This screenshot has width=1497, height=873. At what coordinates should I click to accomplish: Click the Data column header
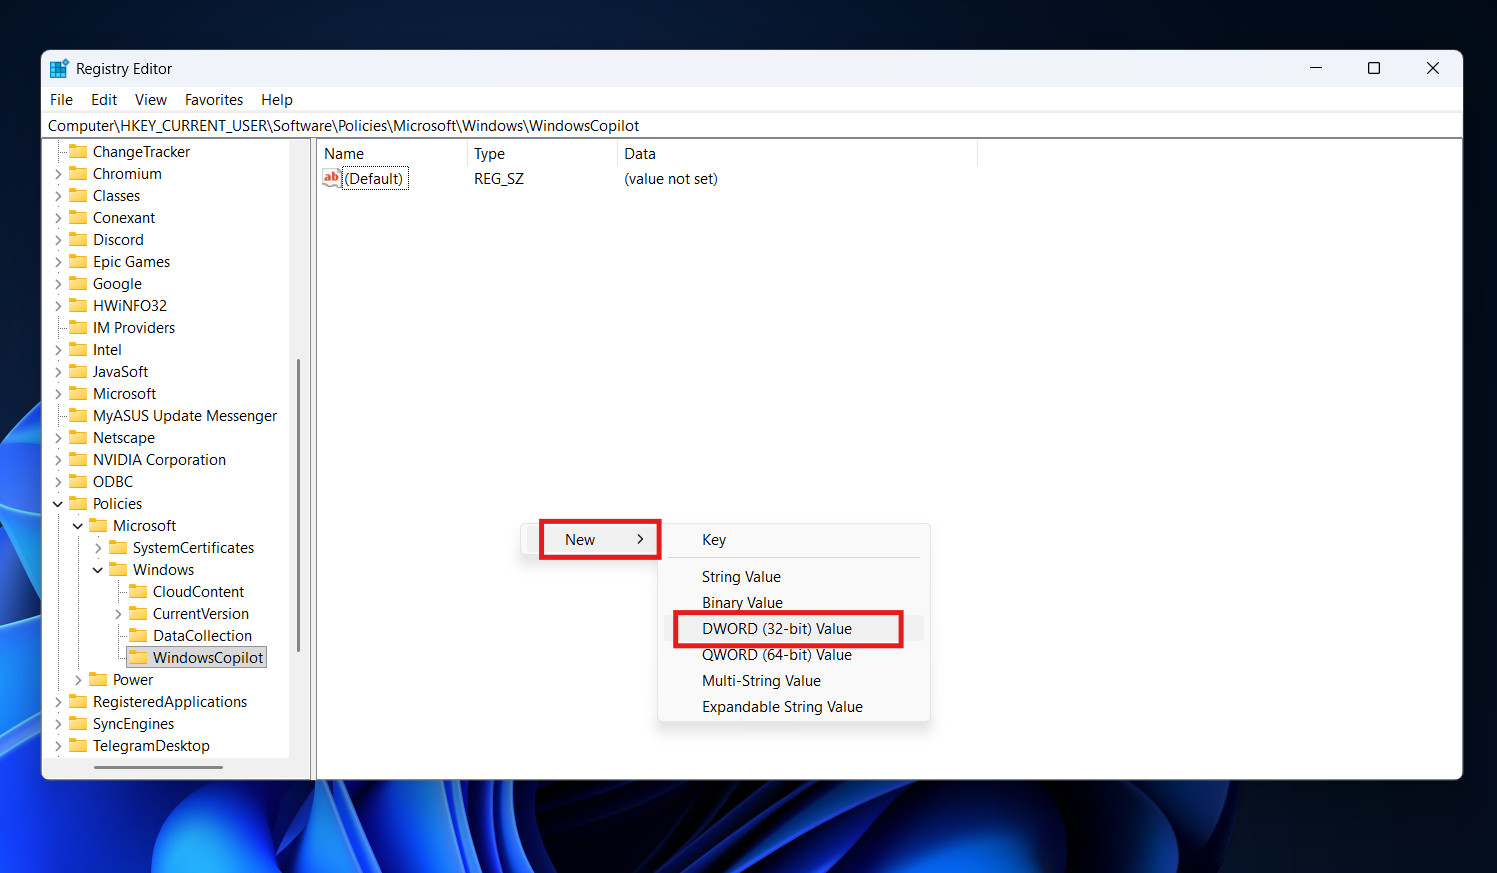tap(640, 154)
